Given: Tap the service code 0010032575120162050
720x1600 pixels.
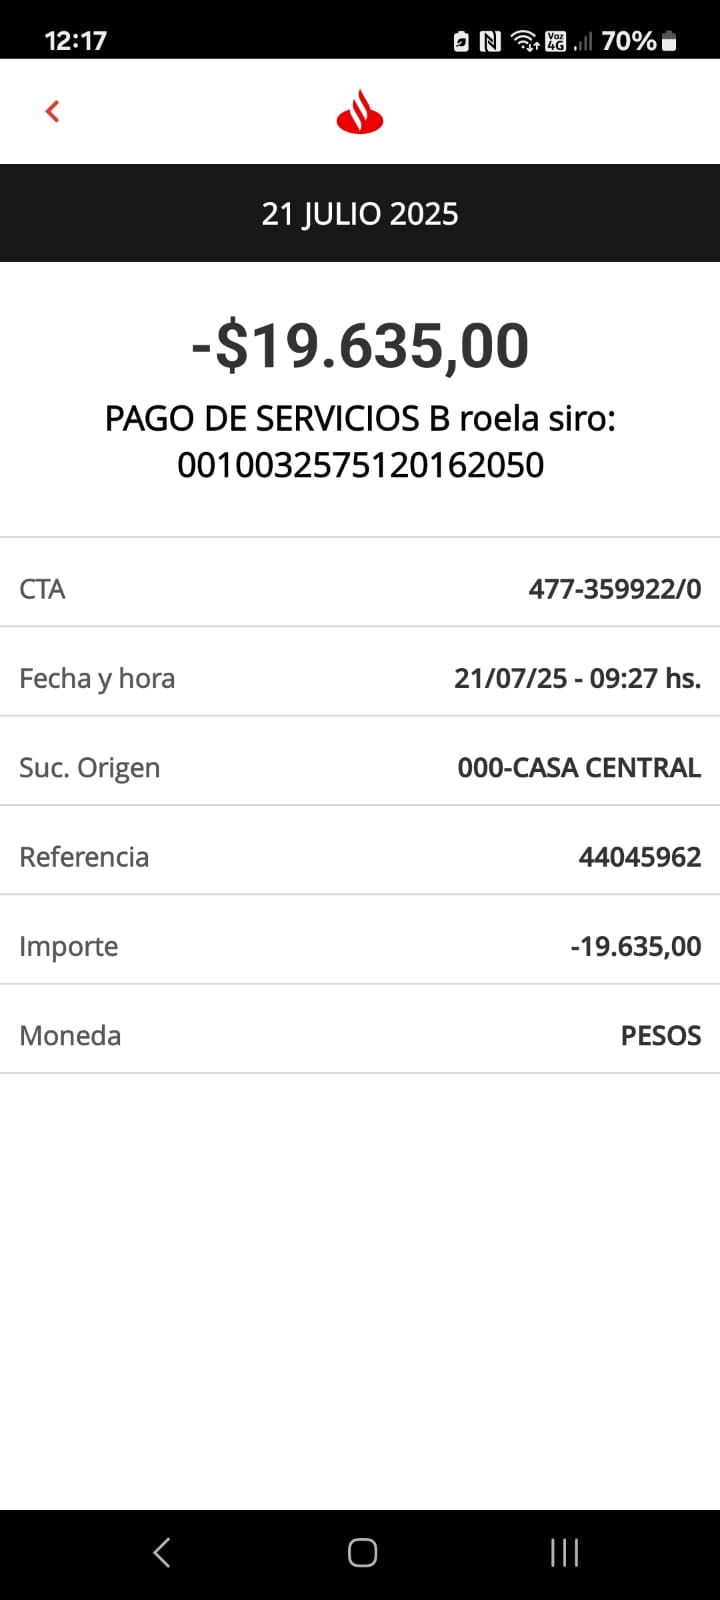Looking at the screenshot, I should point(360,465).
